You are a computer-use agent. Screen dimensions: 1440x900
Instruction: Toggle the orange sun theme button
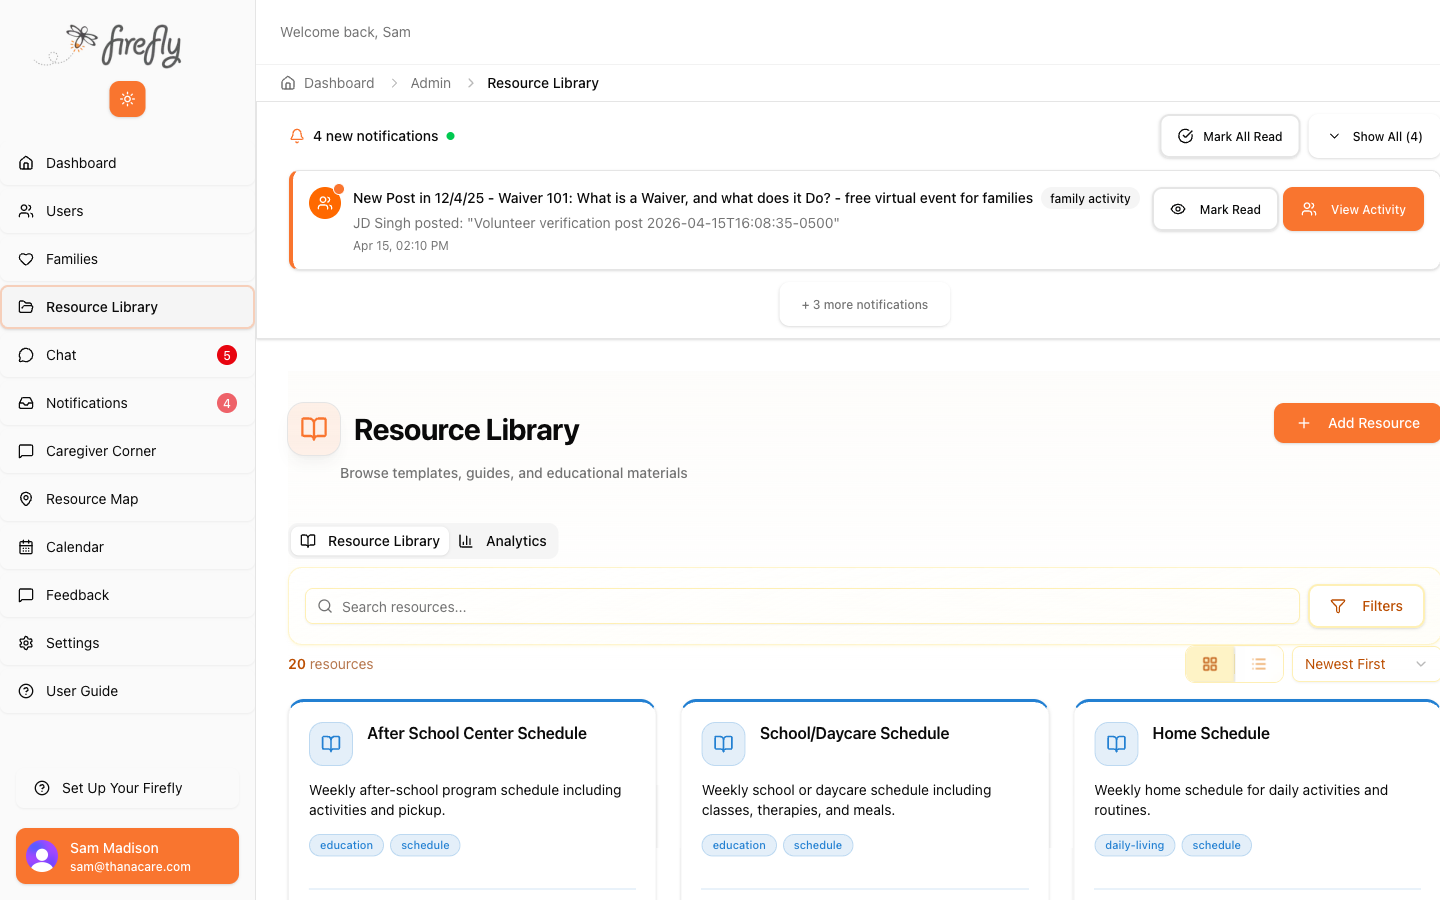pyautogui.click(x=127, y=99)
